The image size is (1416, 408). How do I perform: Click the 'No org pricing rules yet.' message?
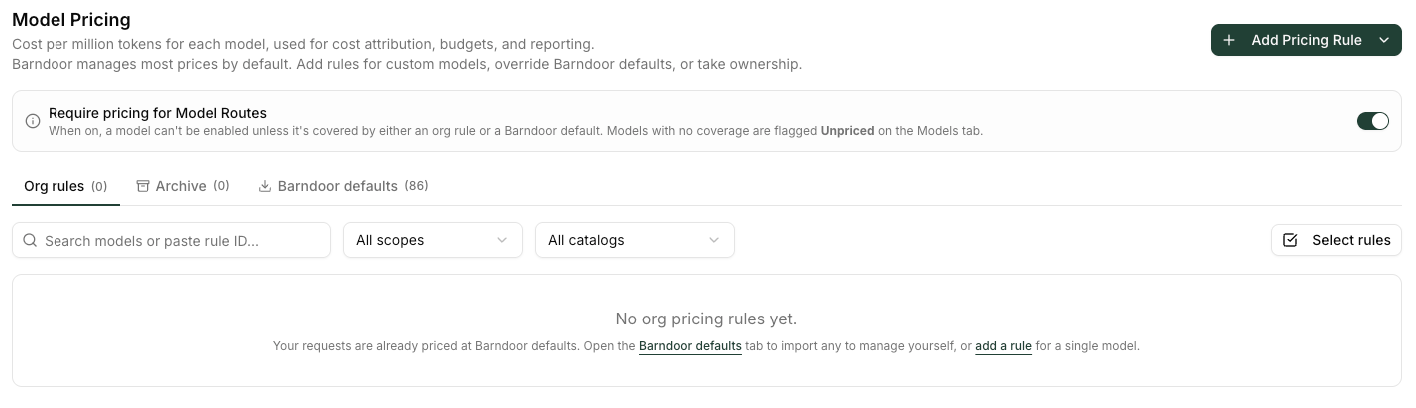click(706, 319)
